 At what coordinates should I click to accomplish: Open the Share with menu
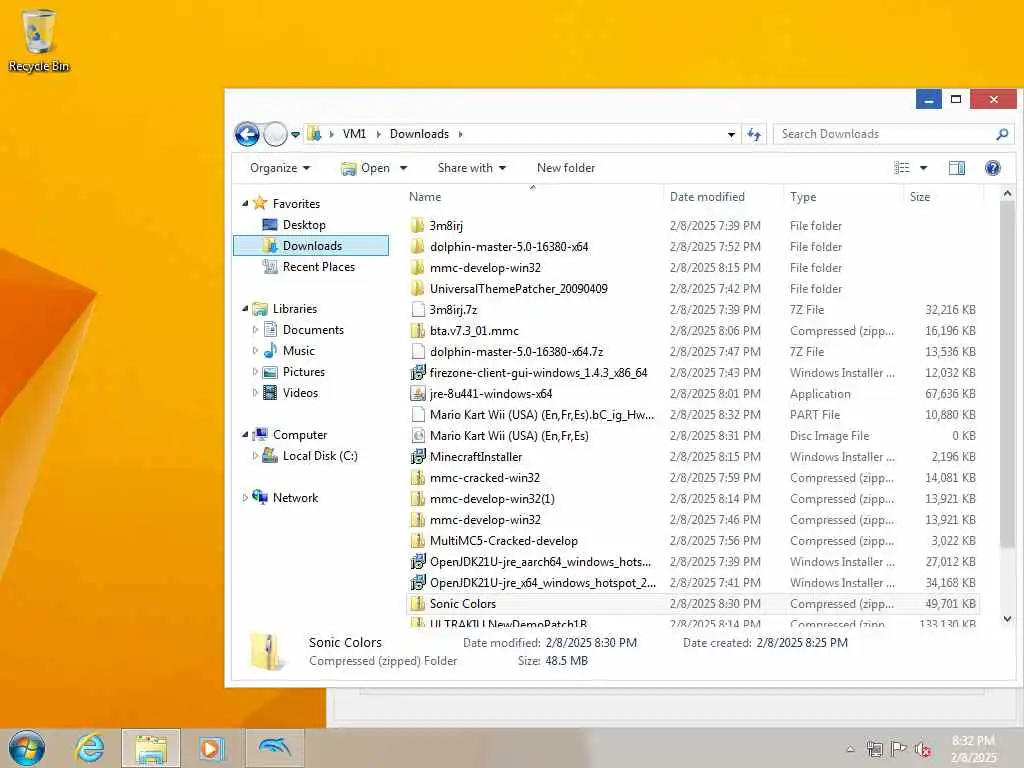pyautogui.click(x=472, y=168)
